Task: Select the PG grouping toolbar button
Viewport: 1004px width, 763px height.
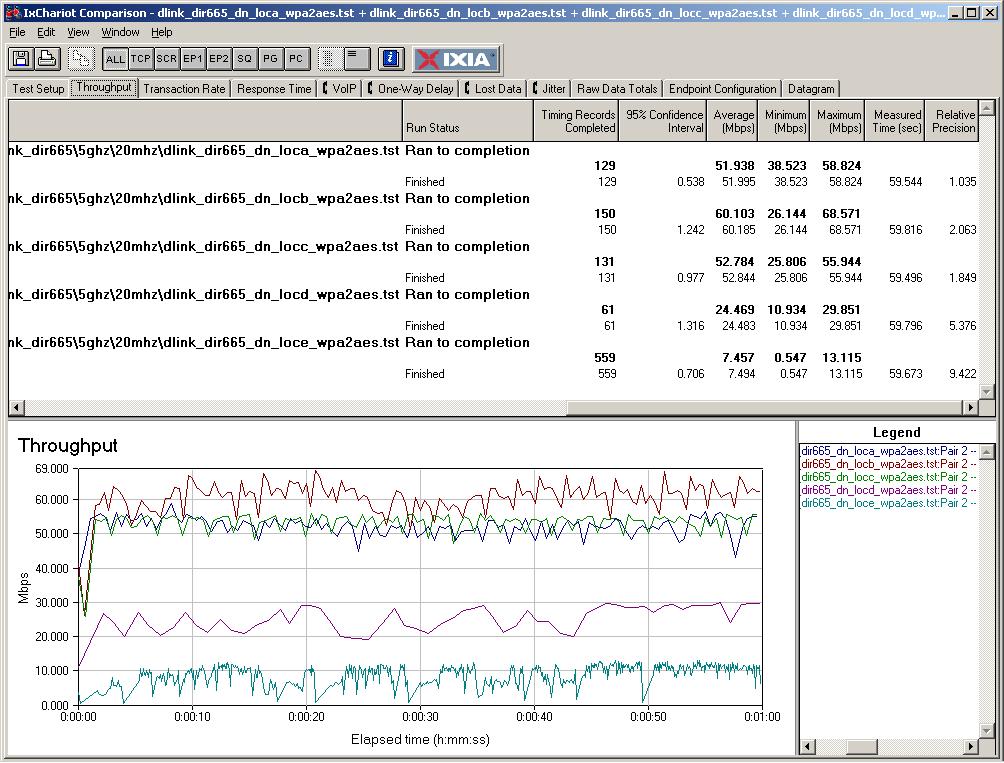Action: tap(270, 59)
